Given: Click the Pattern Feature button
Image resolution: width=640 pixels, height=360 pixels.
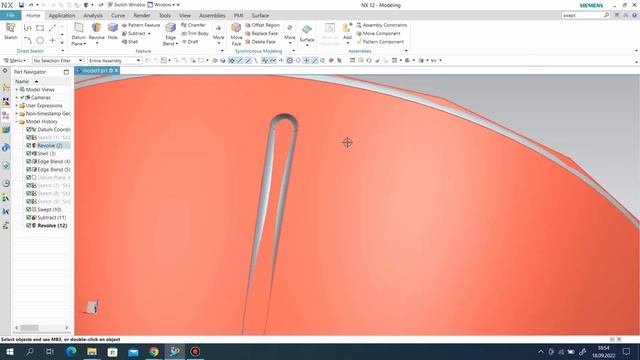Looking at the screenshot, I should (x=141, y=25).
